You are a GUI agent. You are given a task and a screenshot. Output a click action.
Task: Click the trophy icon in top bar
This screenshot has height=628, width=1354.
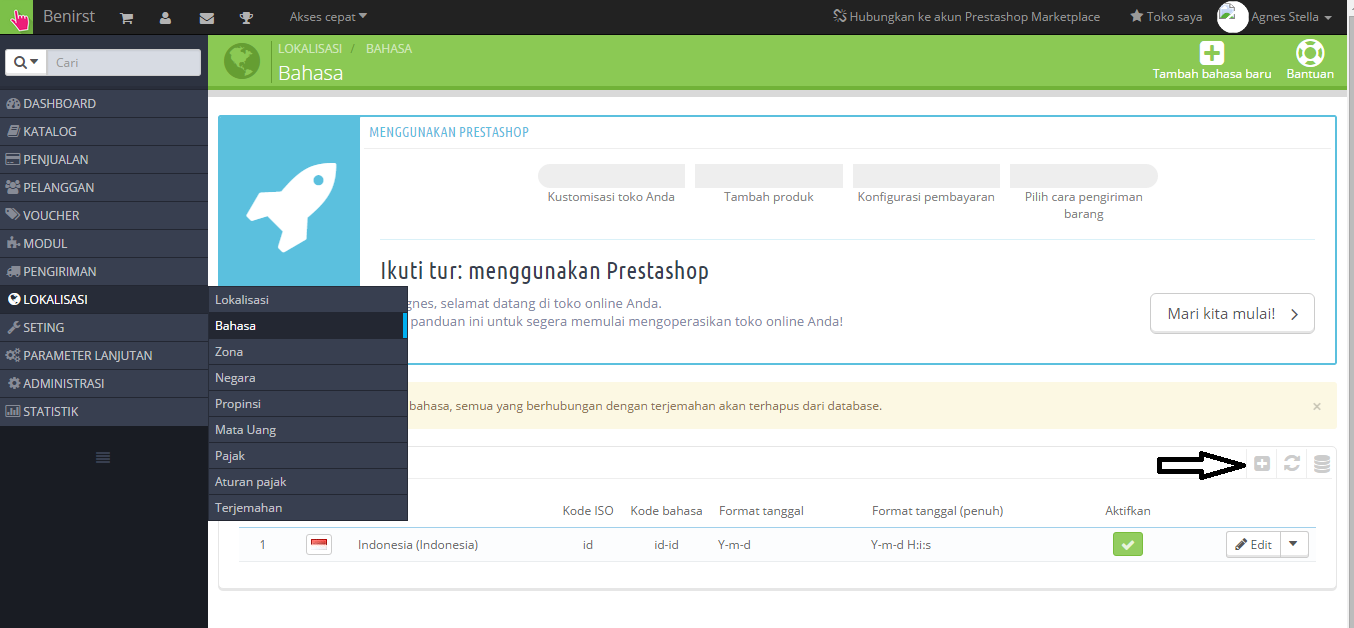point(247,17)
